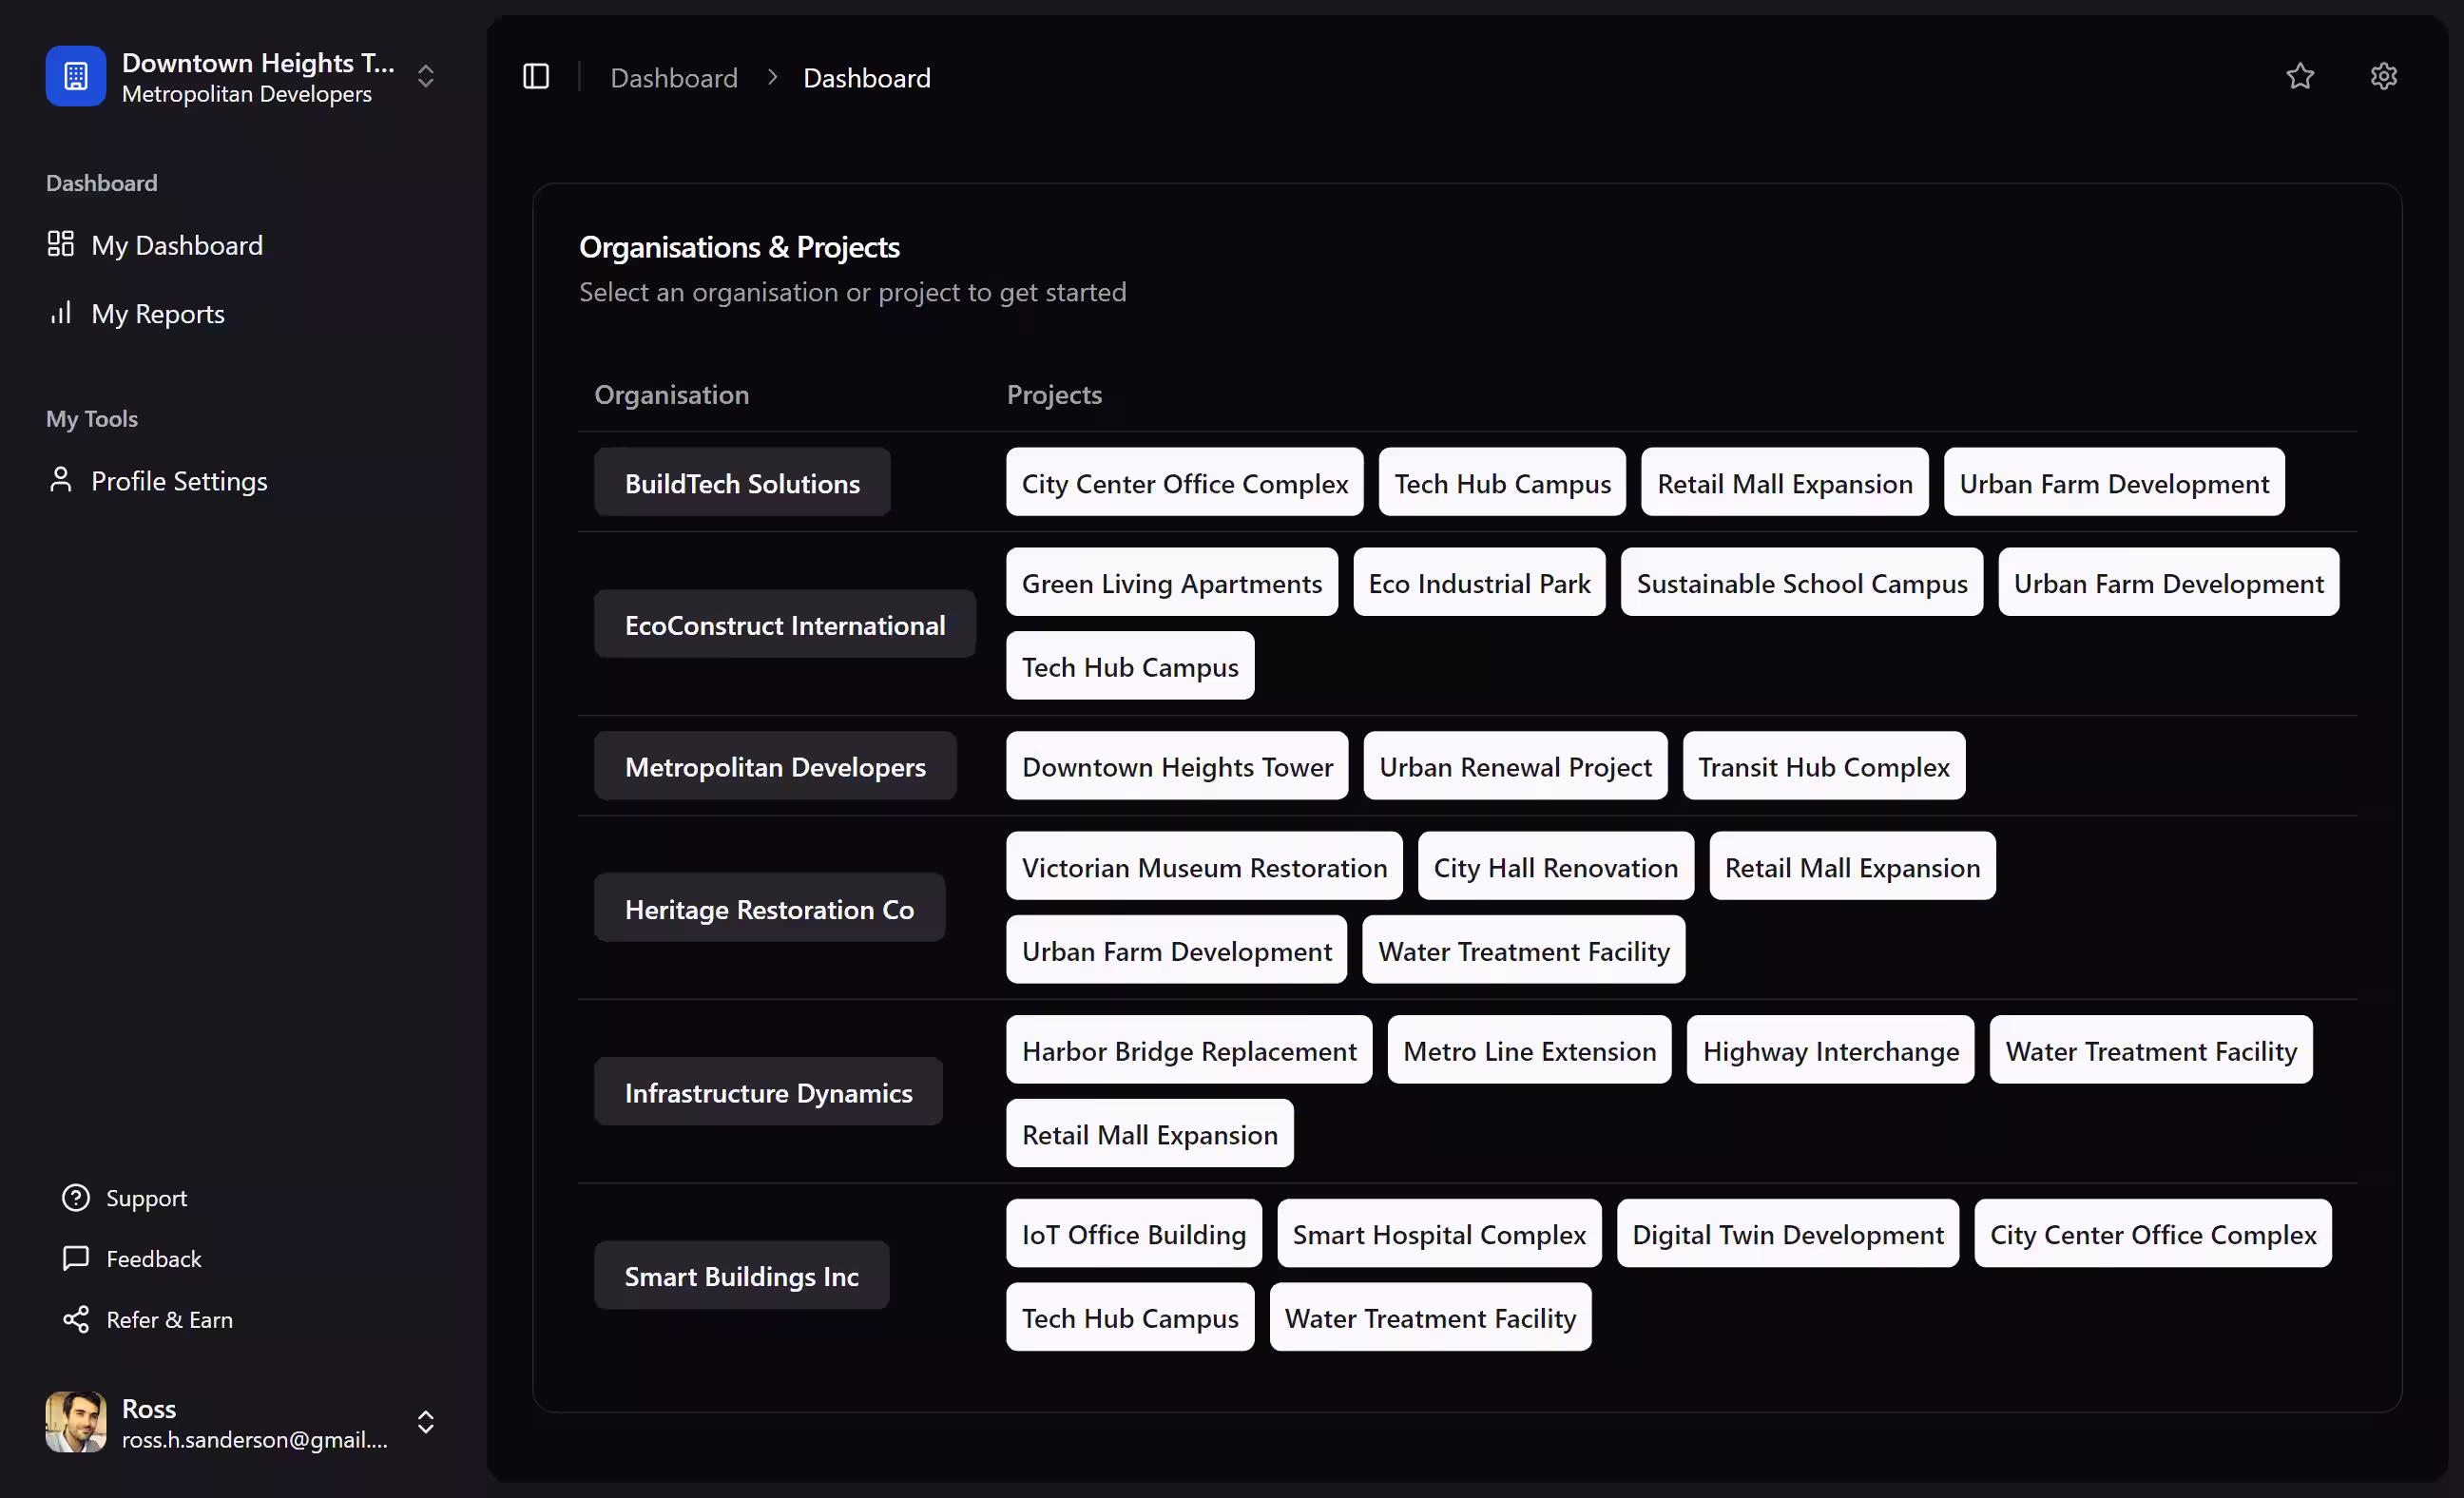The image size is (2464, 1498).
Task: Select the Metropolitan Developers organisation
Action: click(x=775, y=766)
